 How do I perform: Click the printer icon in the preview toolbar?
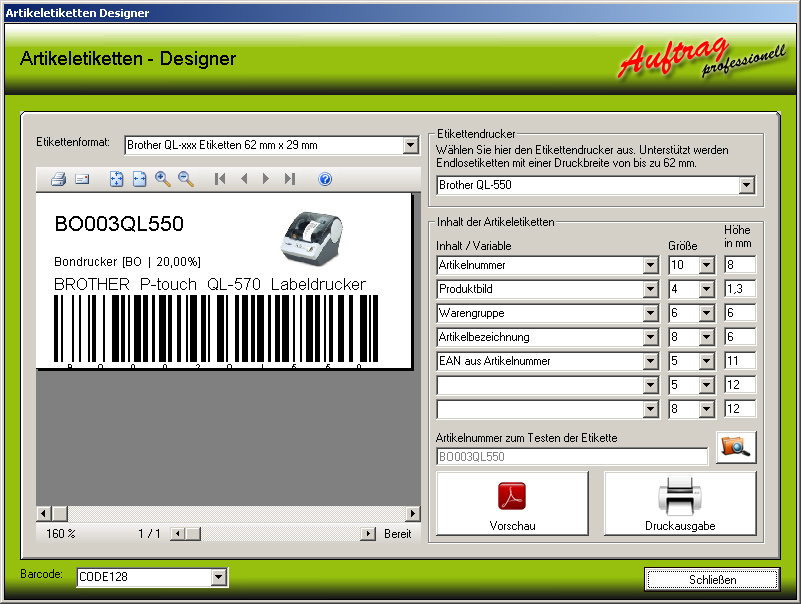(58, 179)
